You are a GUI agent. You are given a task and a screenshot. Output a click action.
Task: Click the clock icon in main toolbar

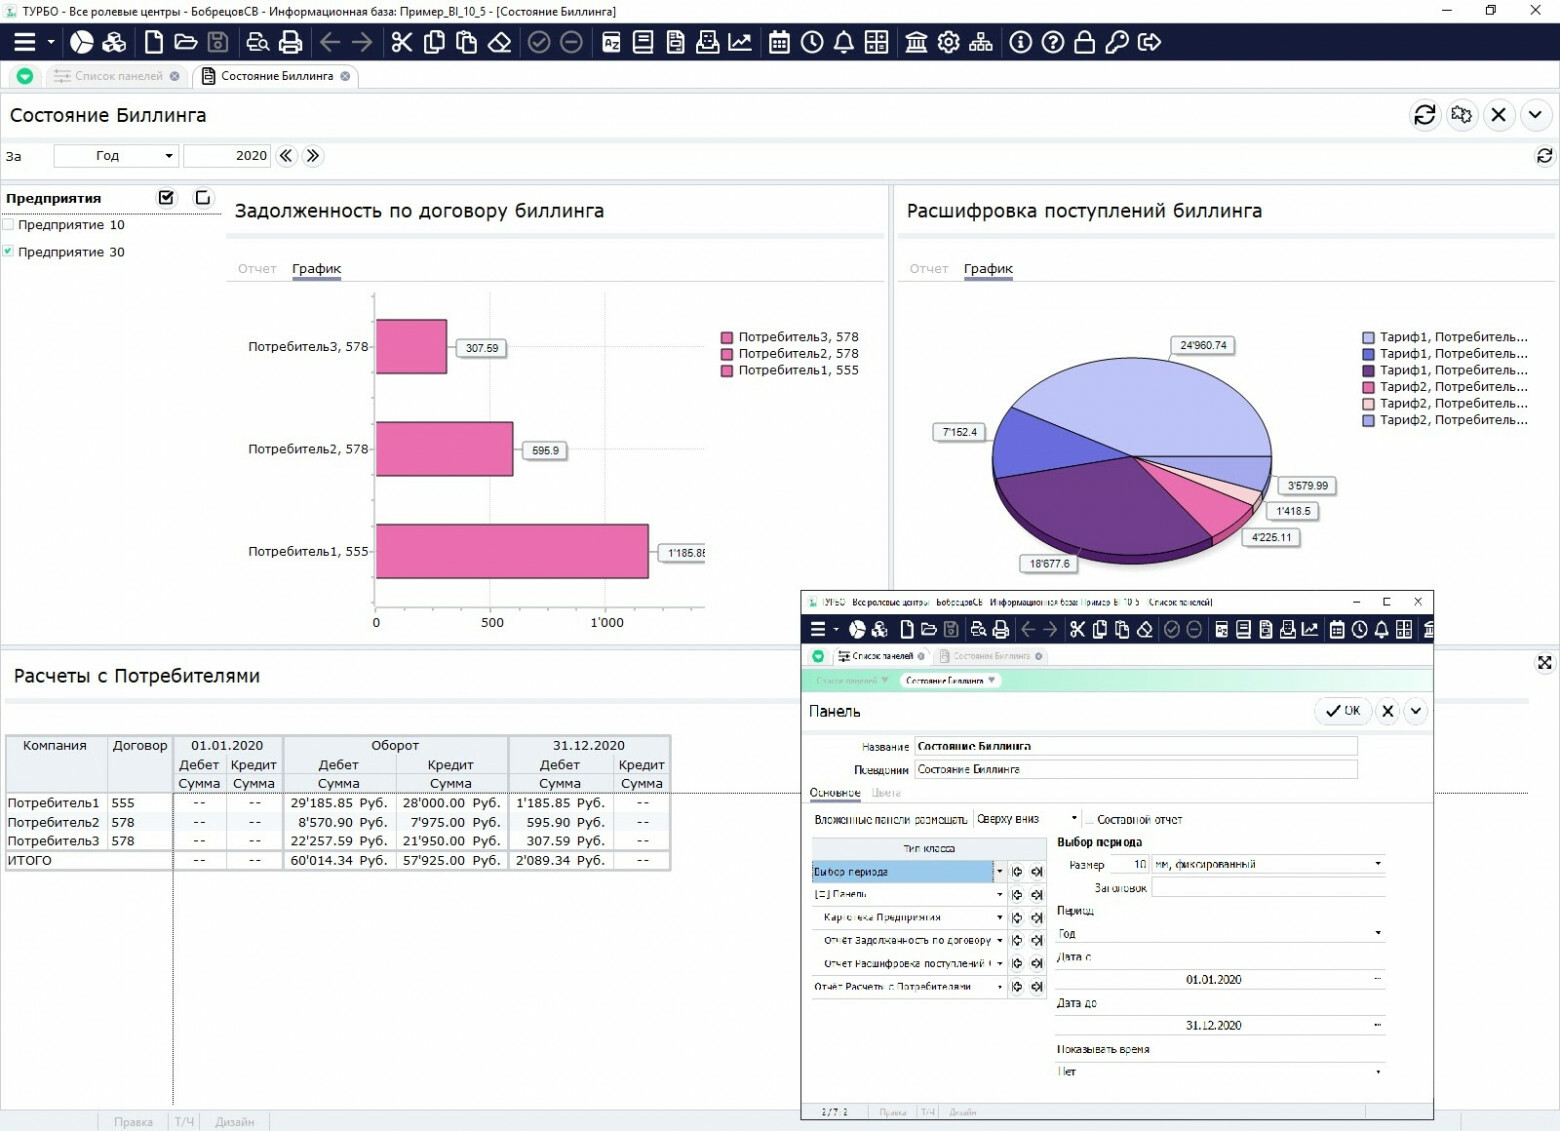(812, 42)
